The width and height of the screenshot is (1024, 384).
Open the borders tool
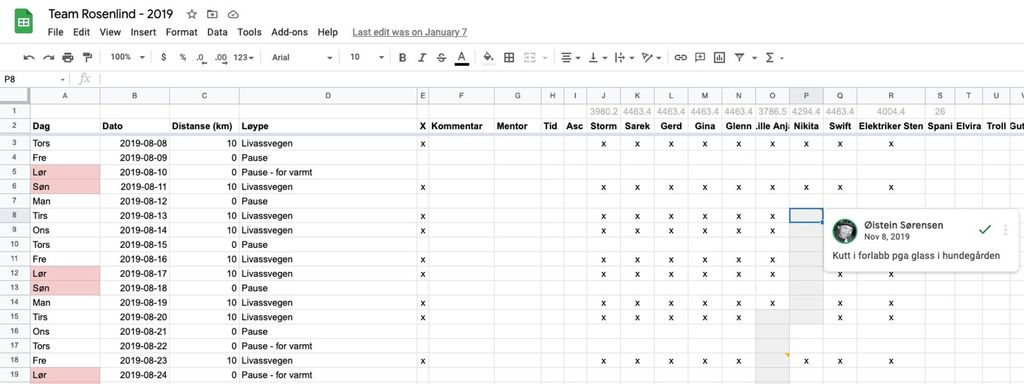tap(509, 57)
